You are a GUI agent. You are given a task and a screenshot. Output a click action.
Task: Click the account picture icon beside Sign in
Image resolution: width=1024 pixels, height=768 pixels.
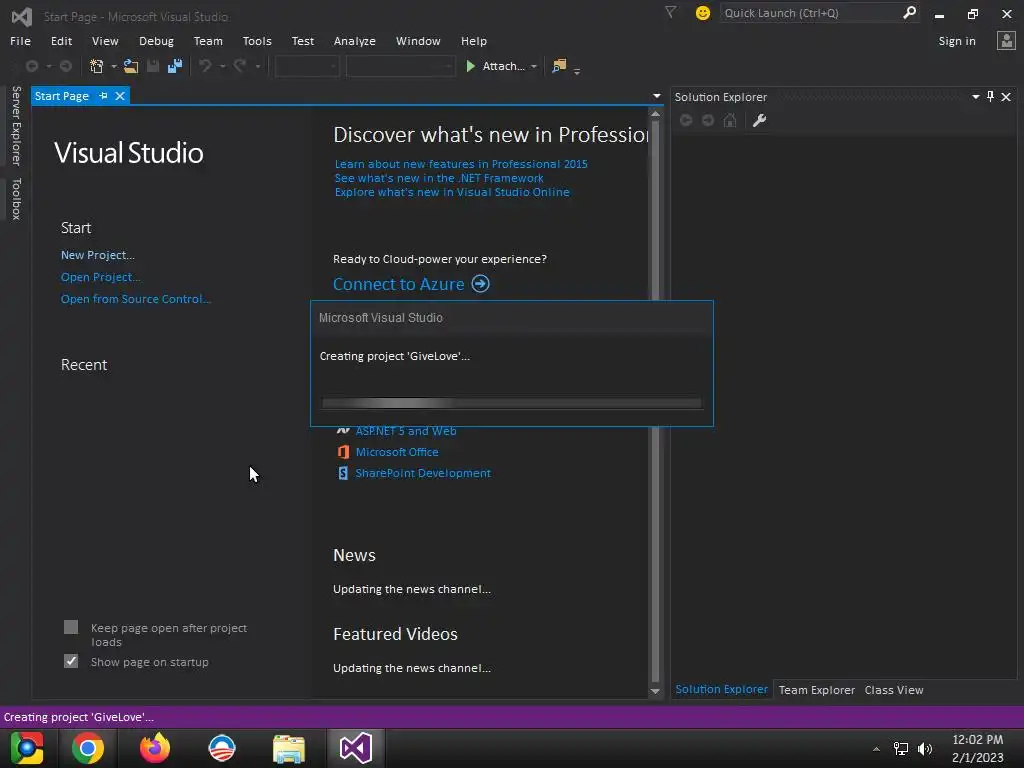tap(1006, 40)
